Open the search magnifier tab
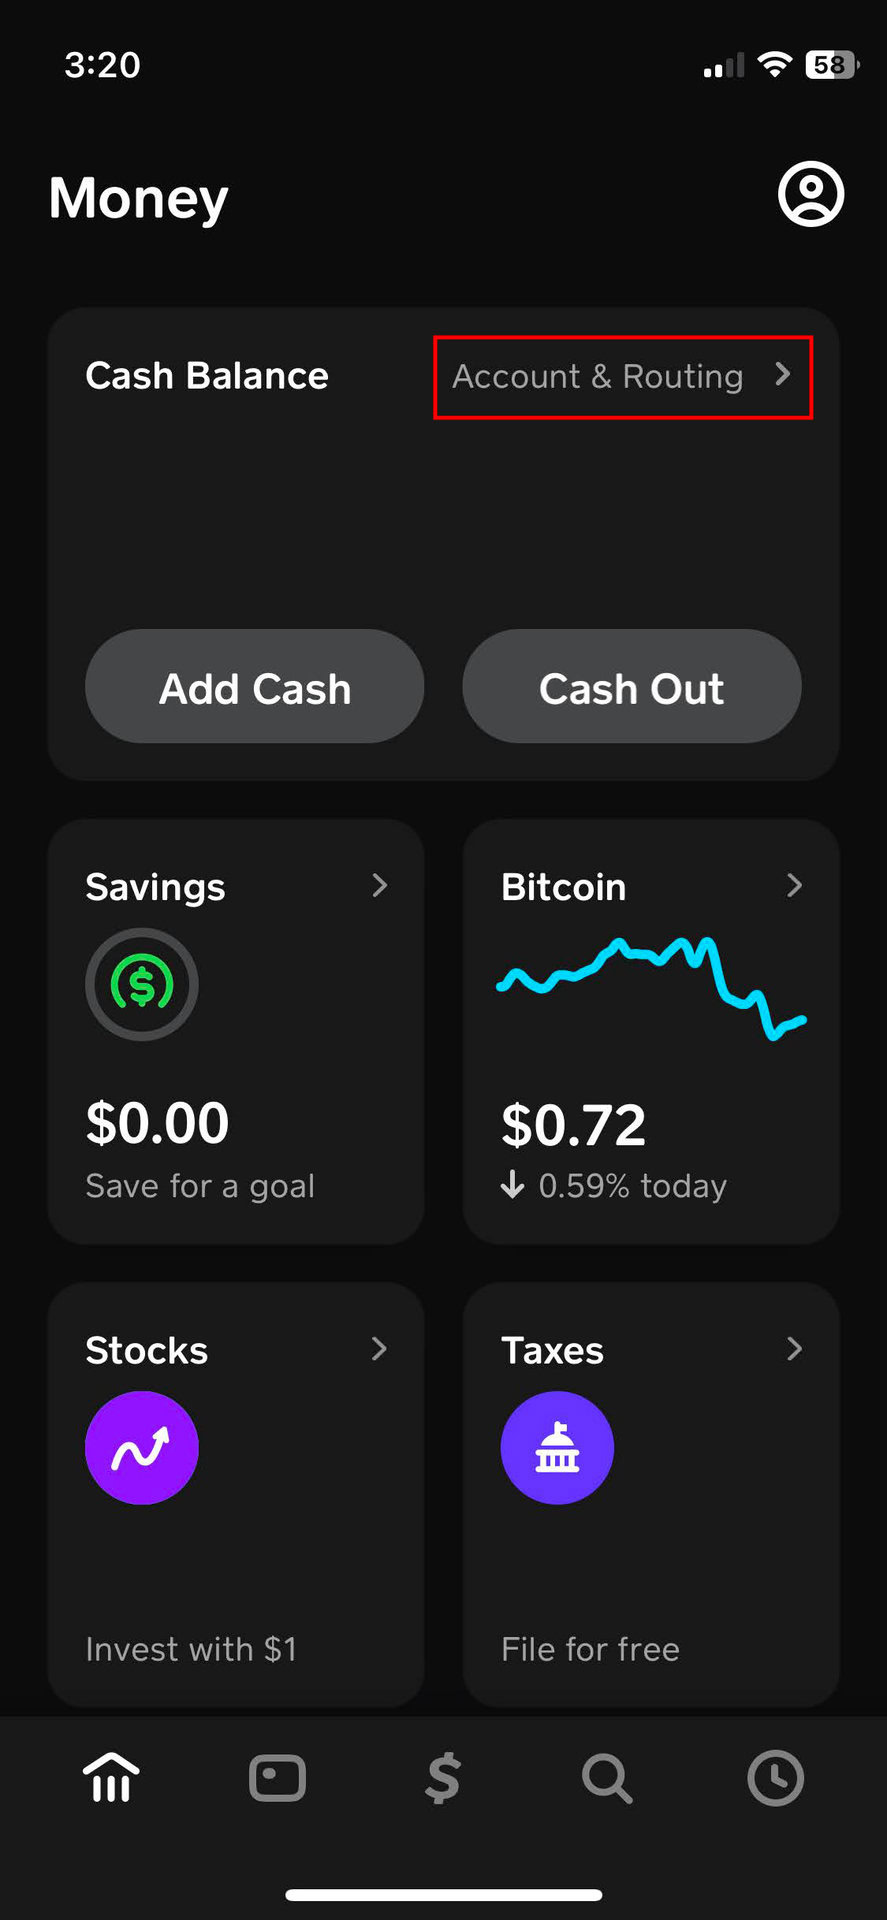 tap(607, 1778)
